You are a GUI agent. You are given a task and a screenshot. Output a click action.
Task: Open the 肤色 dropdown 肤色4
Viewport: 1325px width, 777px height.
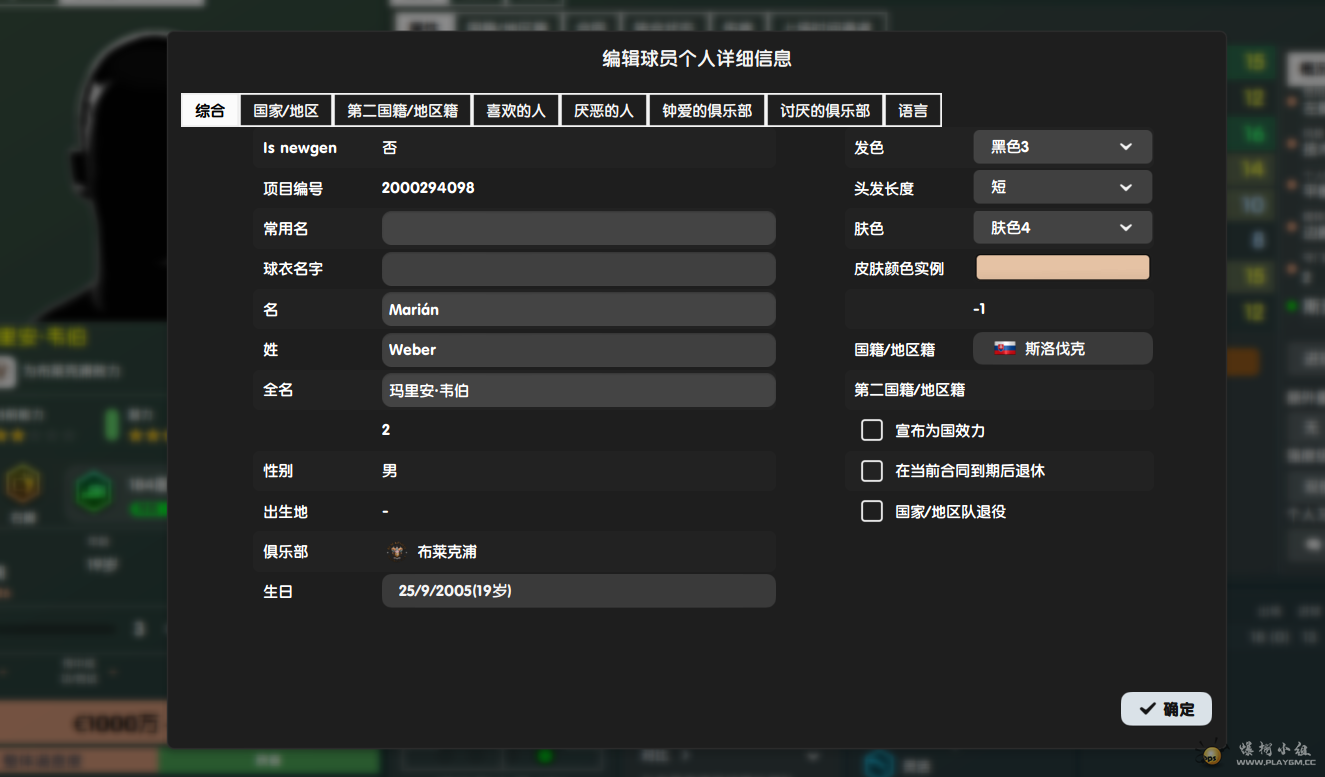pos(1062,228)
